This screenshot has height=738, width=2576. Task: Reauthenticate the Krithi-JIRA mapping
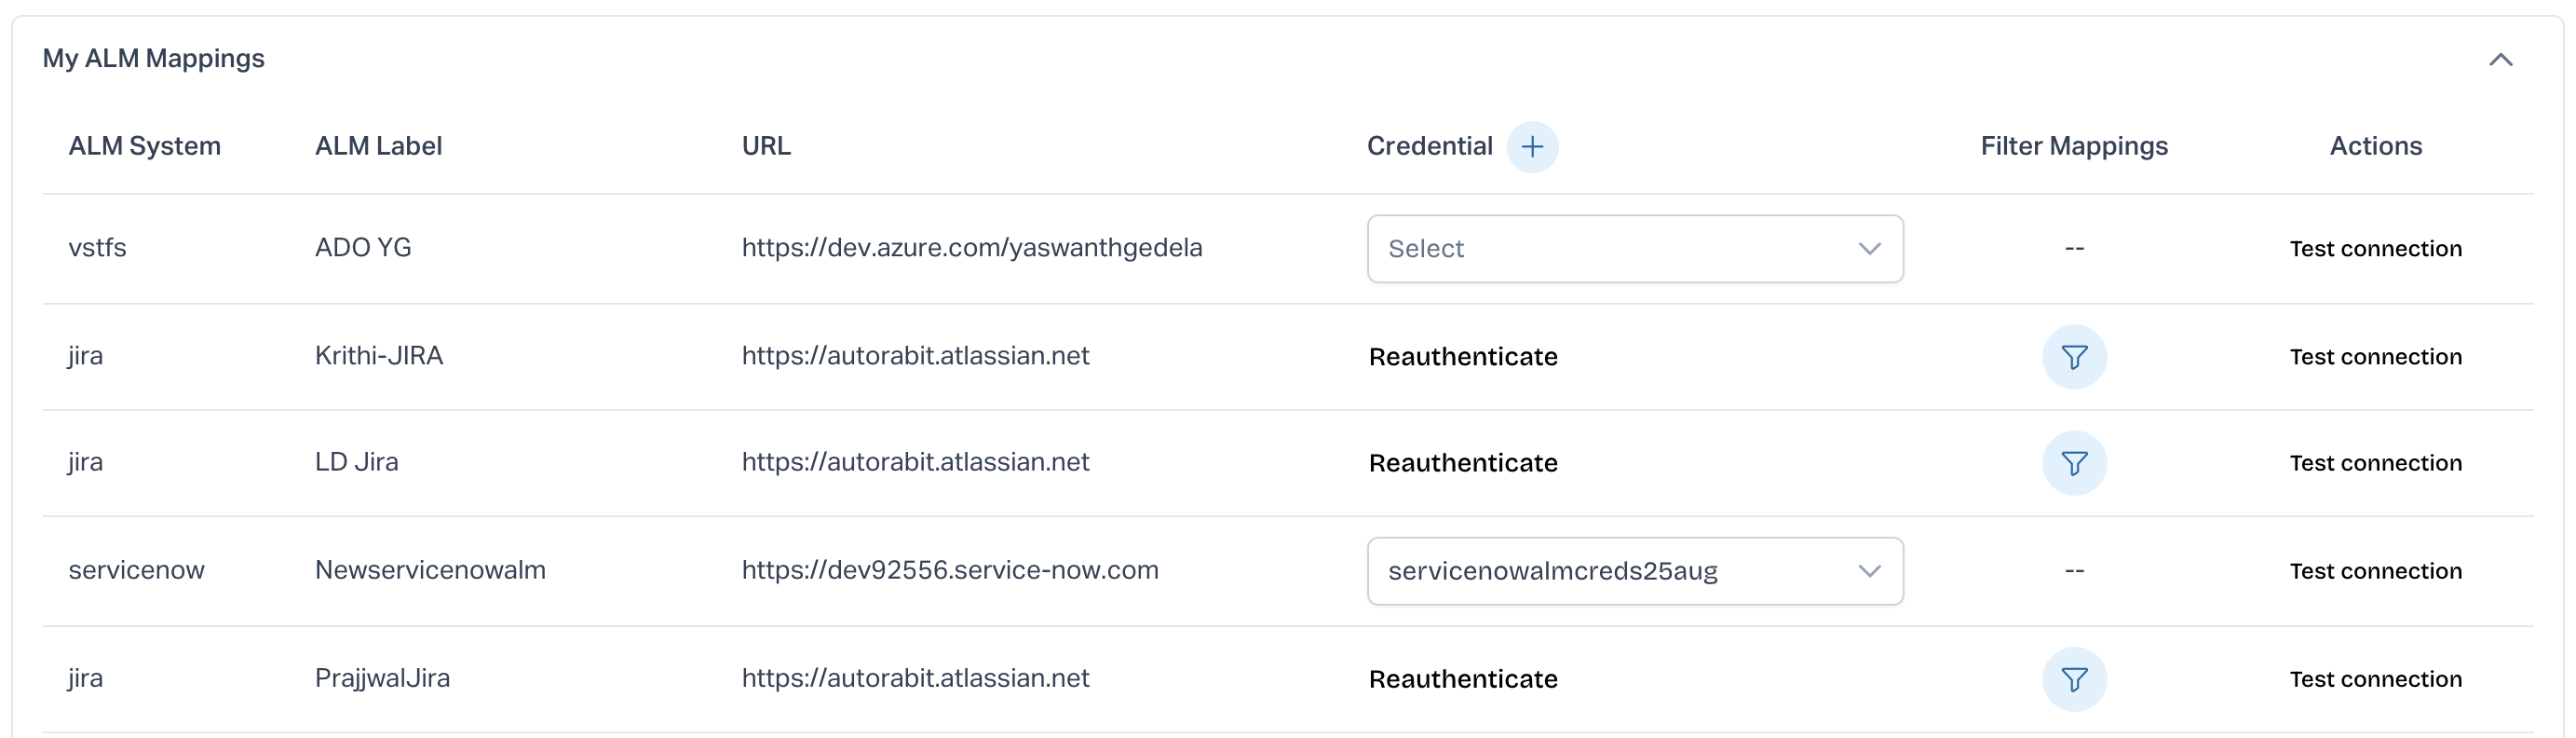click(1462, 357)
